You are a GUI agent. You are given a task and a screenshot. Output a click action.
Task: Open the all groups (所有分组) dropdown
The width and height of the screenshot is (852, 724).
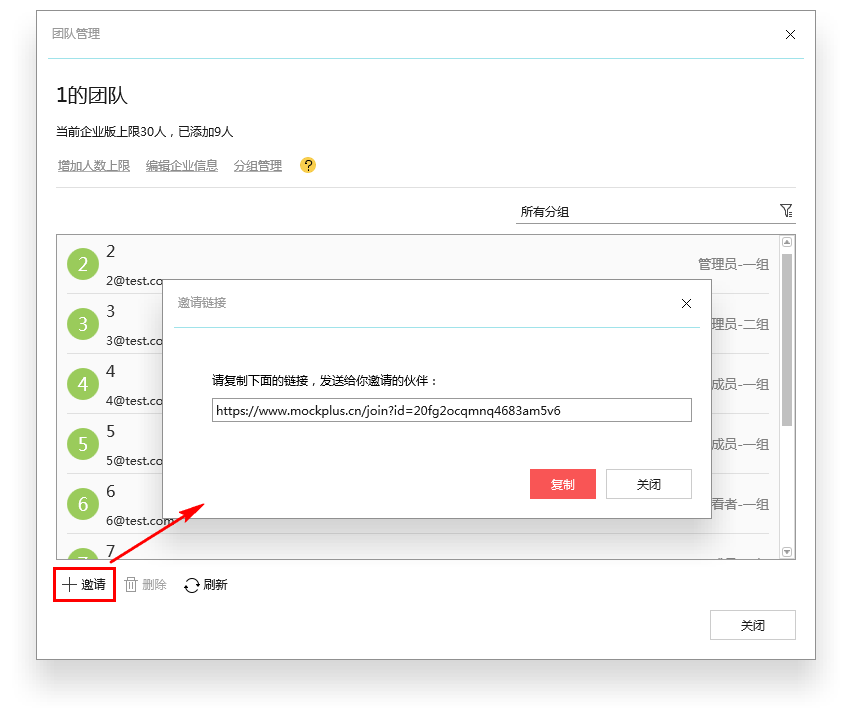tap(656, 211)
